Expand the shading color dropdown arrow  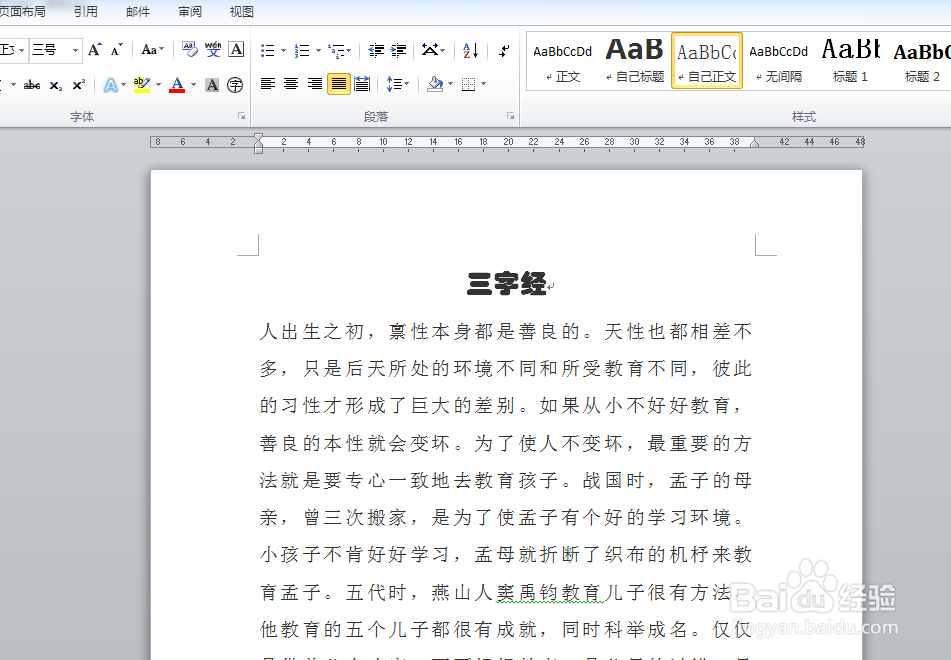click(x=451, y=84)
